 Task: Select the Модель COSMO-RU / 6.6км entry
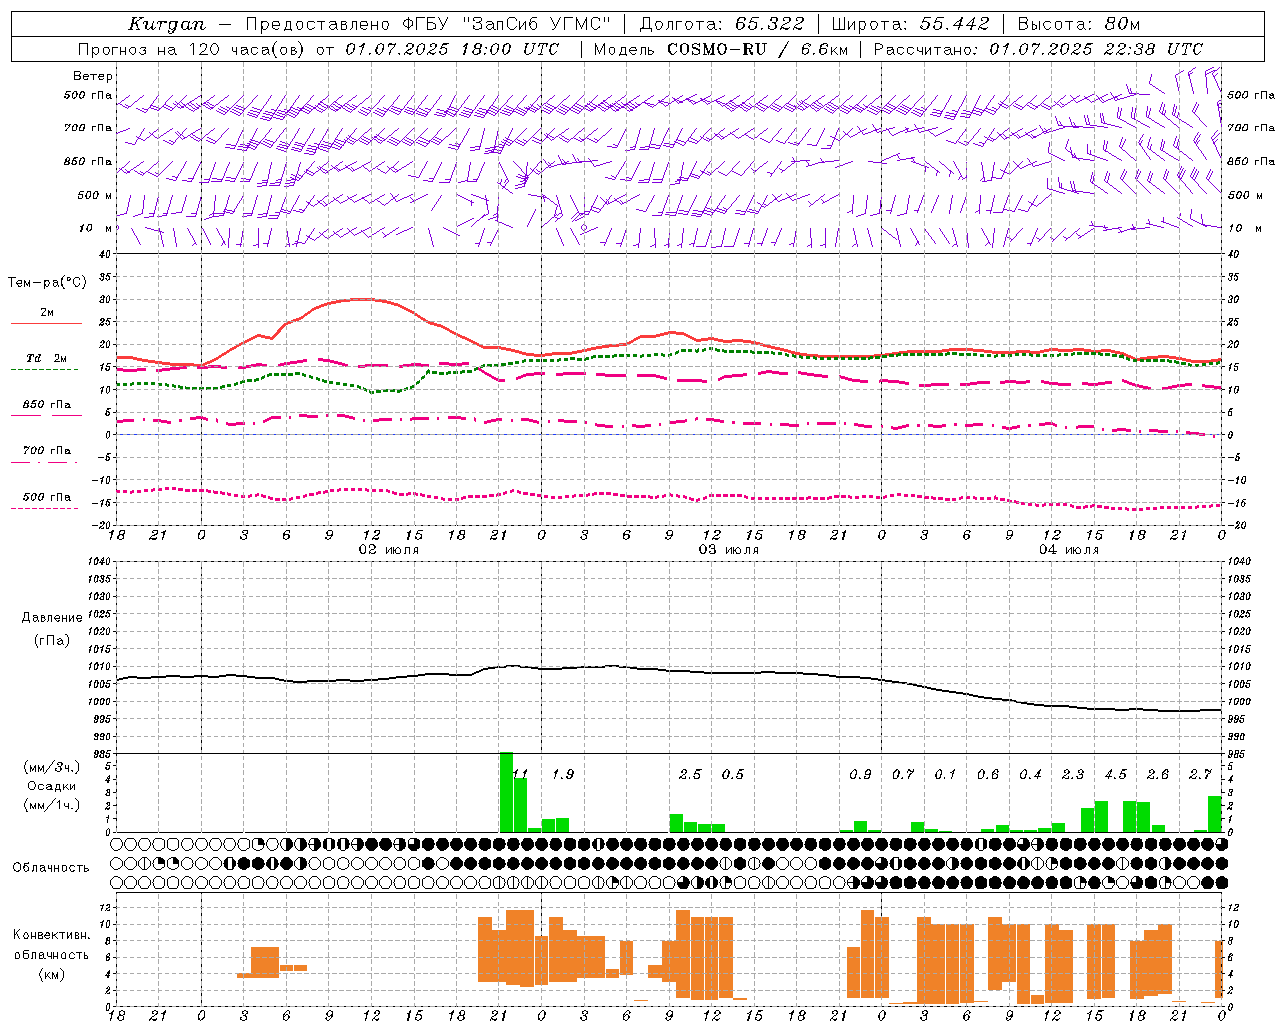(720, 49)
